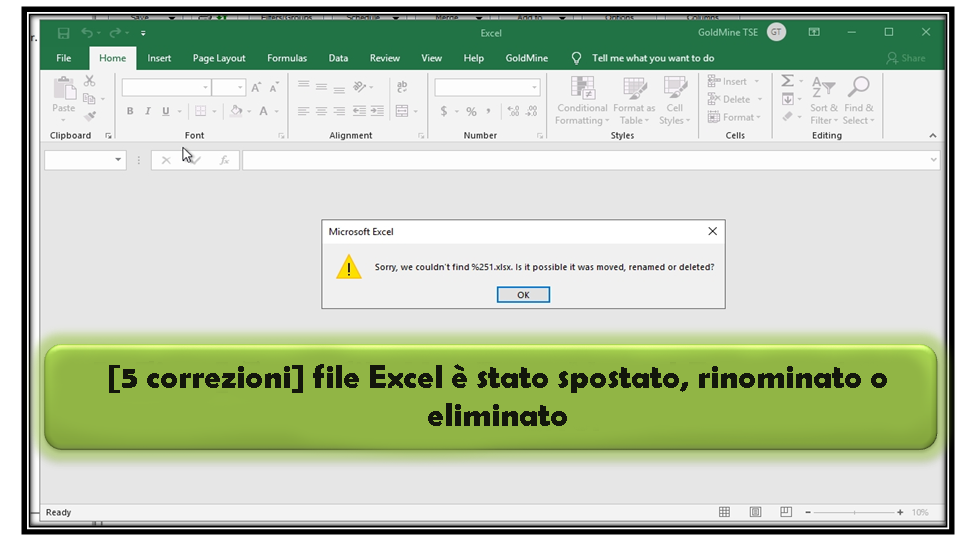
Task: Click the Insert Function fx icon
Action: pyautogui.click(x=225, y=160)
